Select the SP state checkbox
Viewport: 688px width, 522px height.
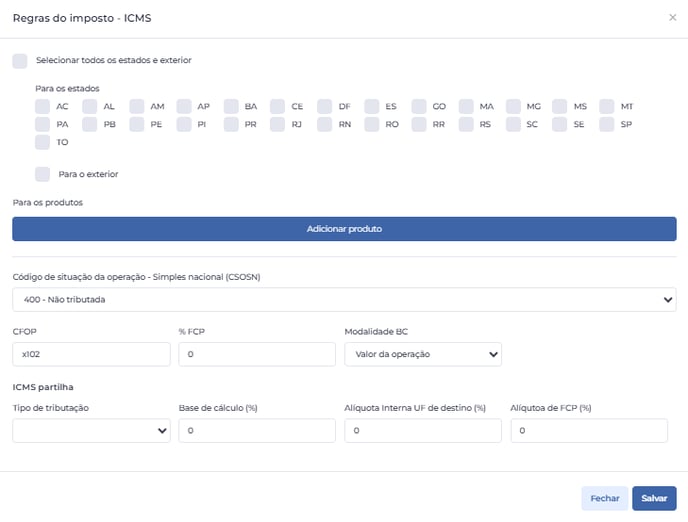(607, 125)
